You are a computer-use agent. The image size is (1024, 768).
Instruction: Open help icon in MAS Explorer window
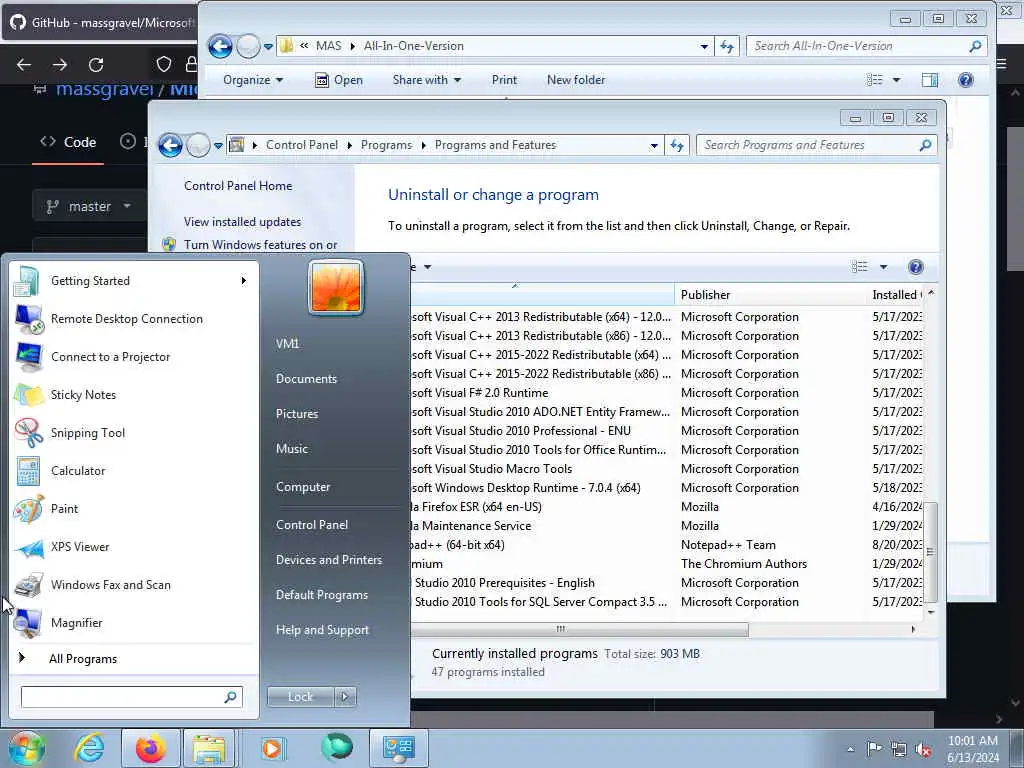965,80
